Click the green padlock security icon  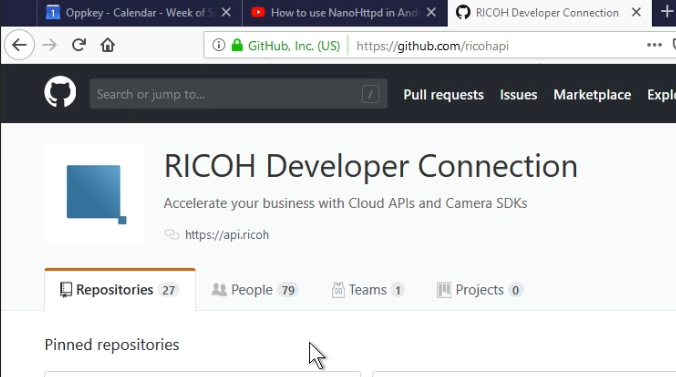click(x=237, y=45)
